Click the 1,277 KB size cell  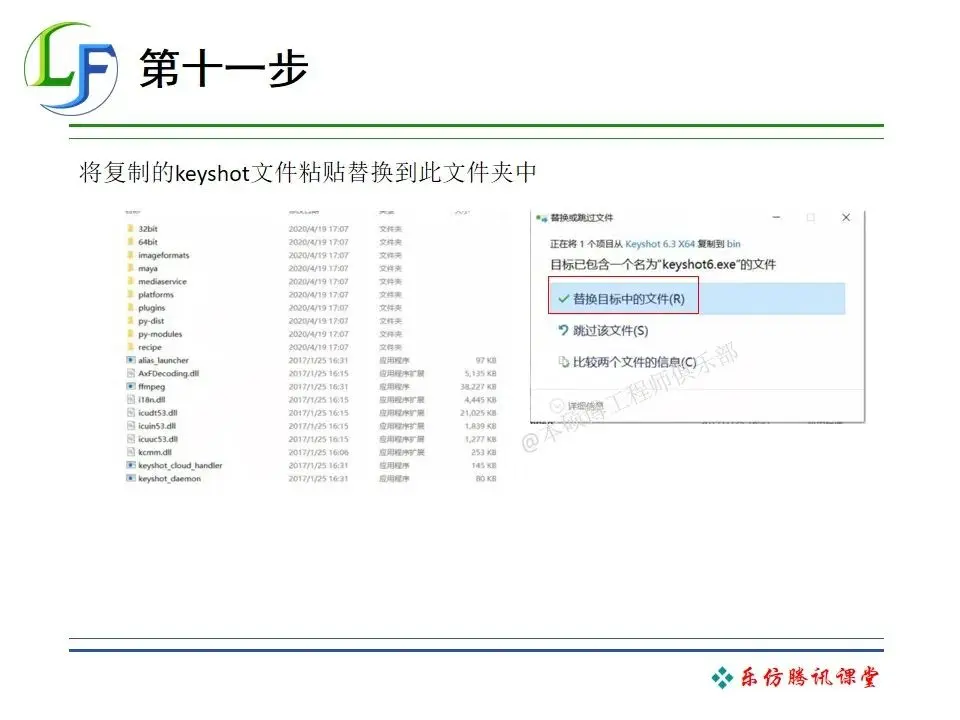click(480, 440)
